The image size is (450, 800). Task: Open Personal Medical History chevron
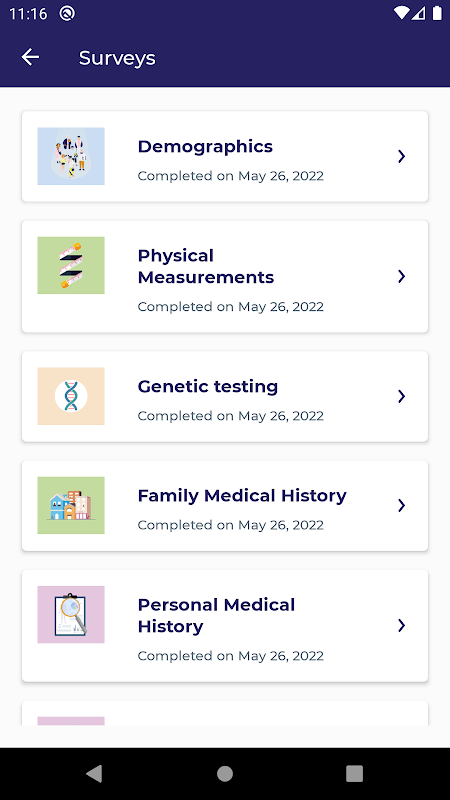point(402,626)
